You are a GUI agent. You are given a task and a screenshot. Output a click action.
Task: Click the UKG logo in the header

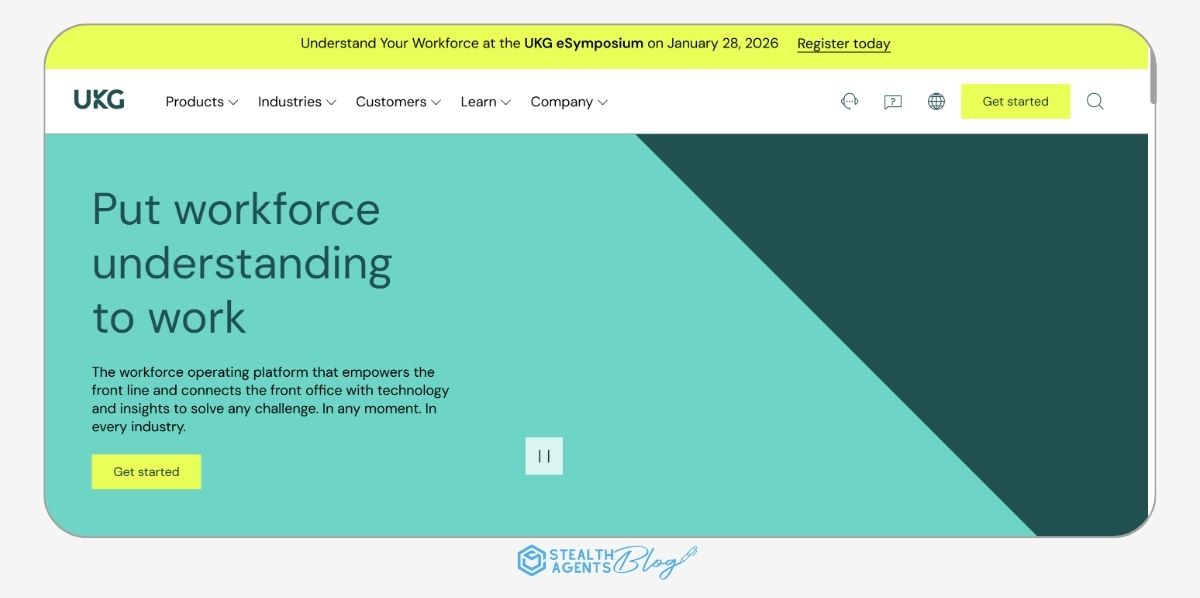point(99,100)
